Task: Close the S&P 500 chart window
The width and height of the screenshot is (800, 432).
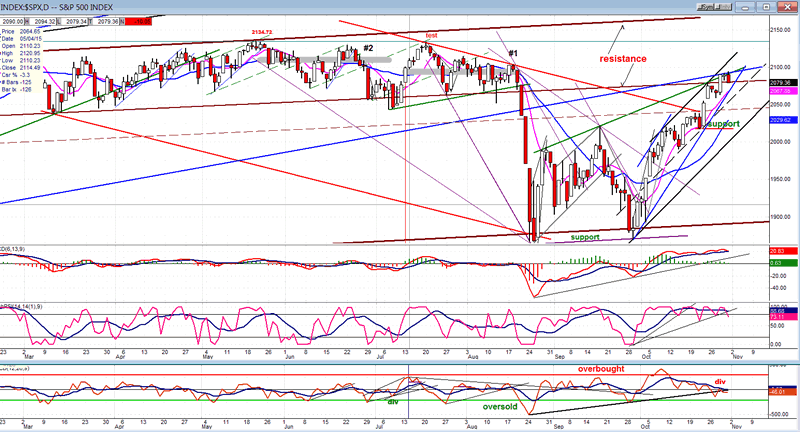Action: coord(787,7)
